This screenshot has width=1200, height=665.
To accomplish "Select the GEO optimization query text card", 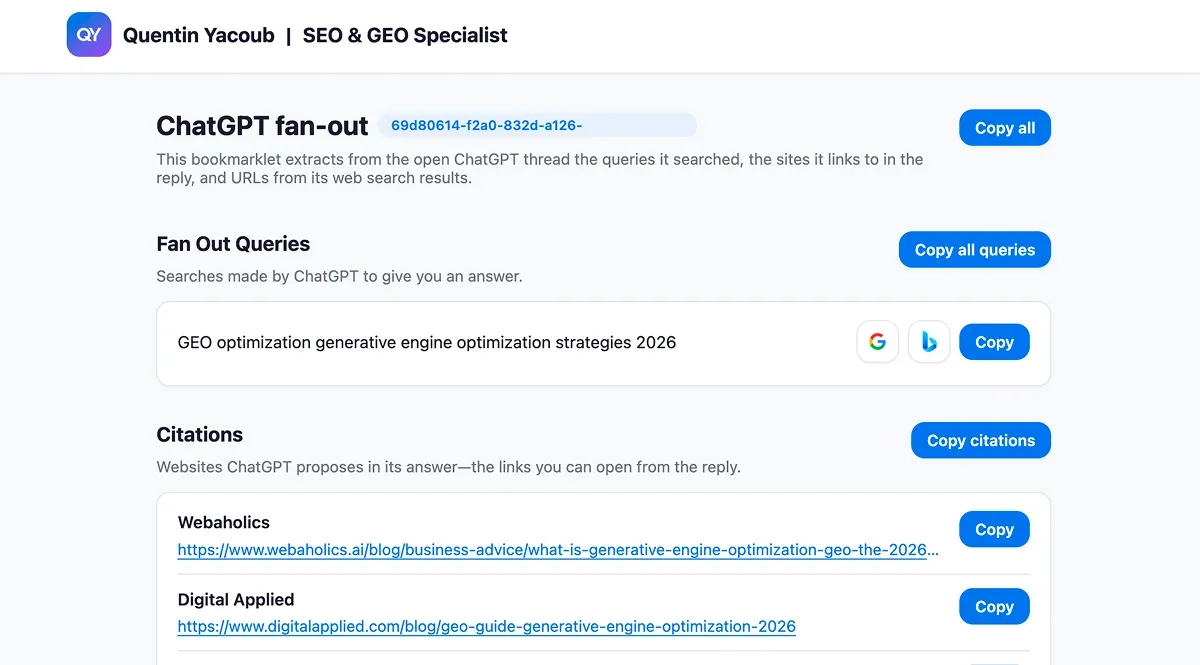I will point(428,342).
